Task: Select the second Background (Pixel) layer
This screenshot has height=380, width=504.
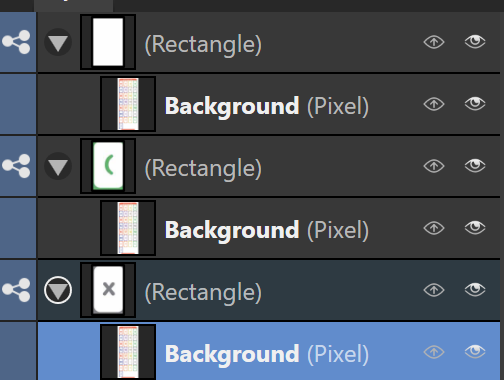Action: coord(268,228)
